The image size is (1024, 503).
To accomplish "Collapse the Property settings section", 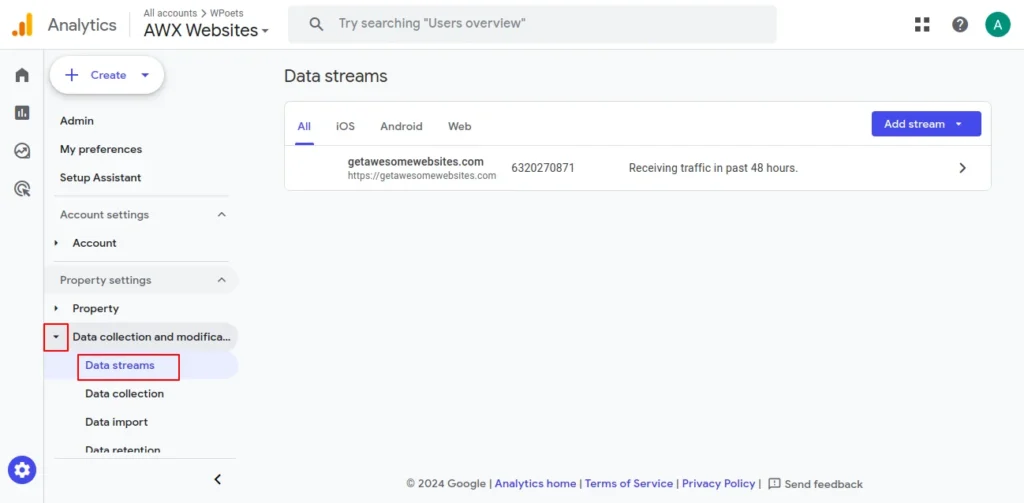I will point(222,280).
